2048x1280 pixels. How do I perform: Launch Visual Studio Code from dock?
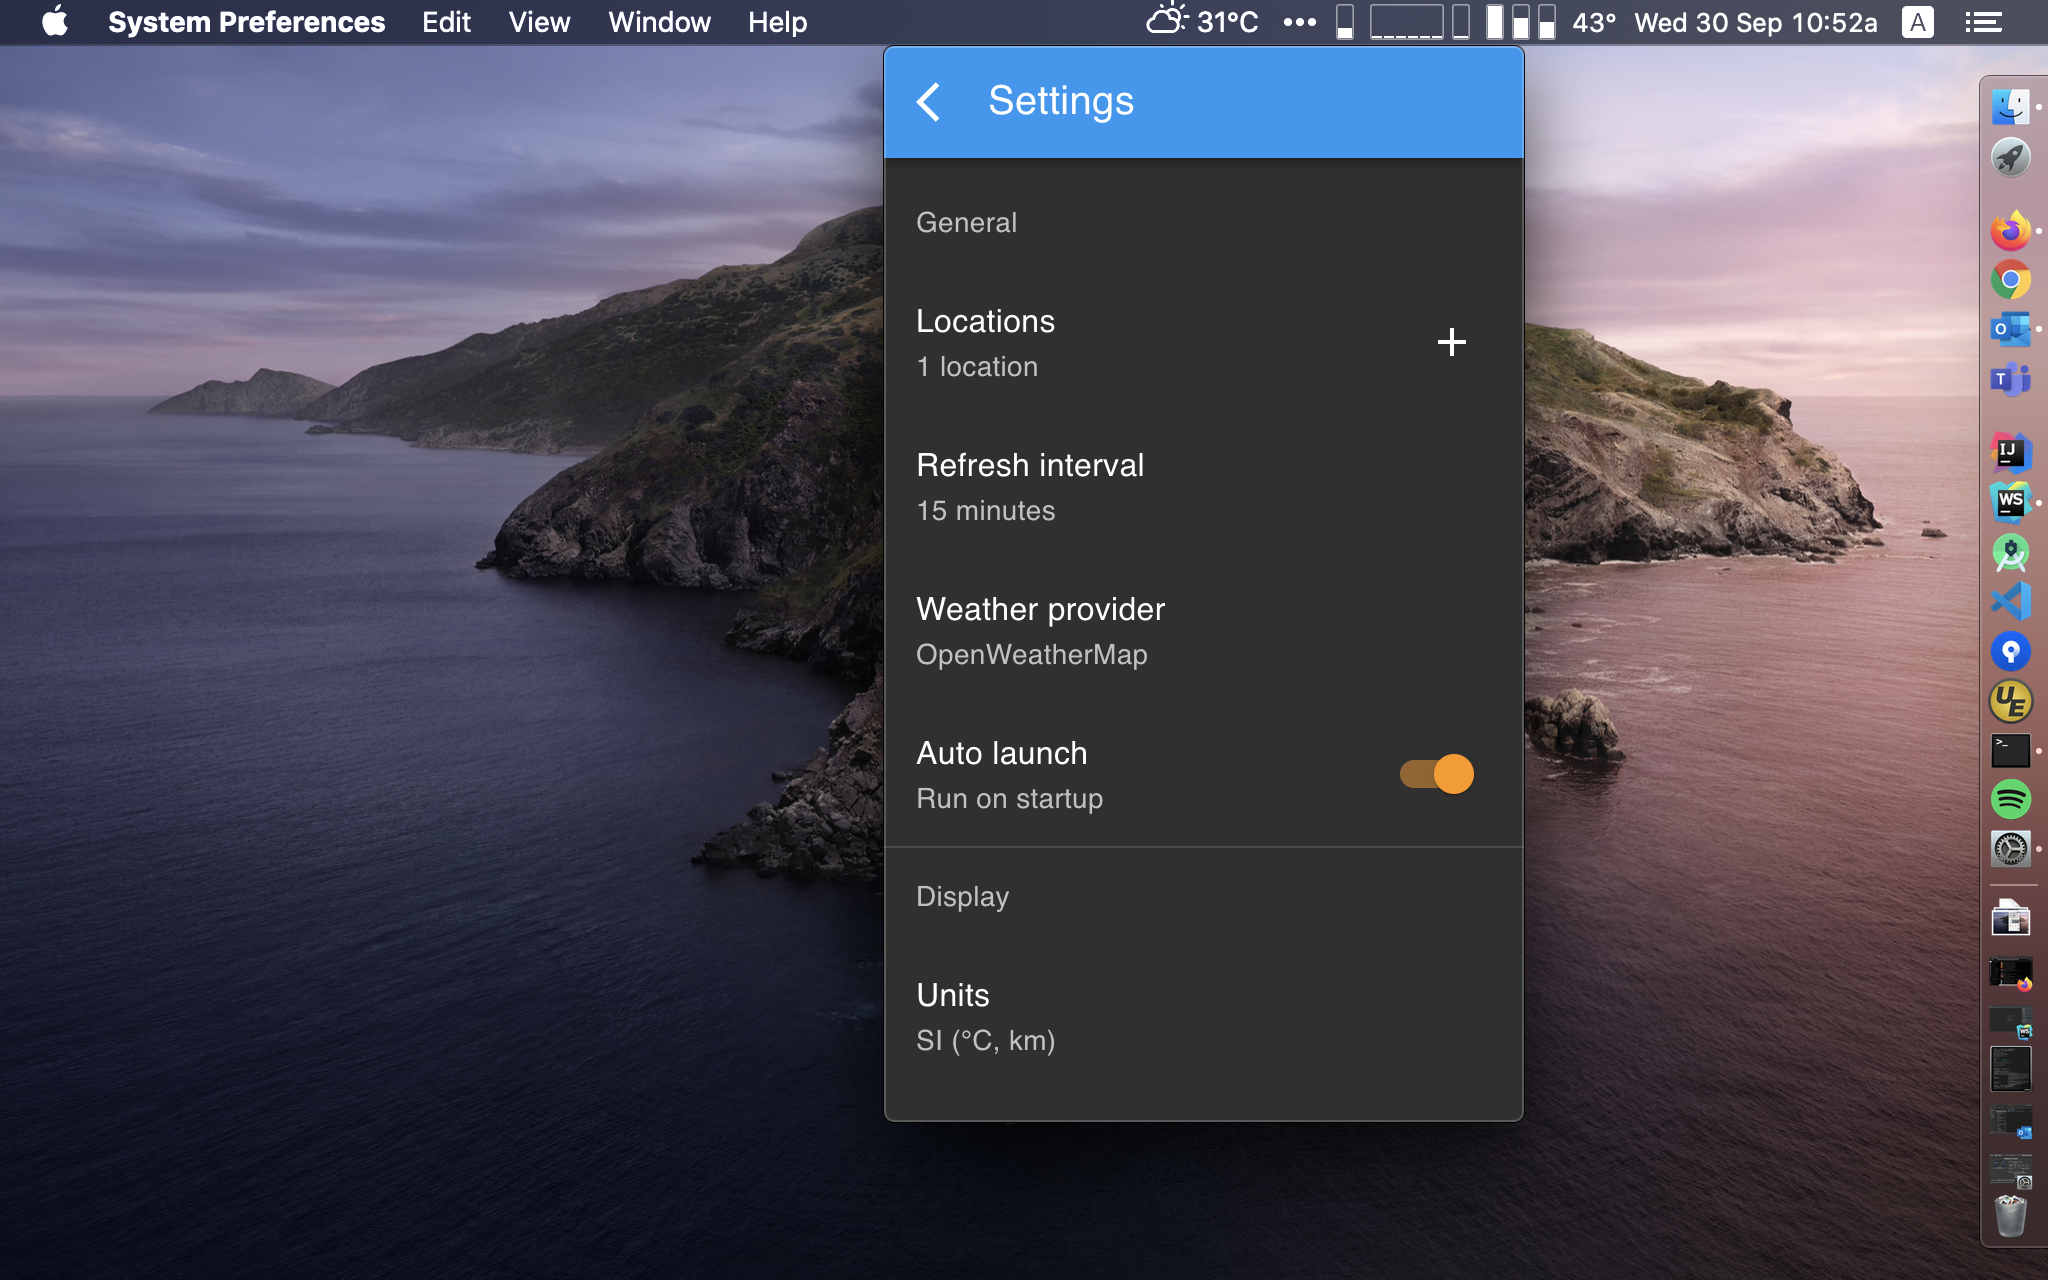click(2010, 601)
